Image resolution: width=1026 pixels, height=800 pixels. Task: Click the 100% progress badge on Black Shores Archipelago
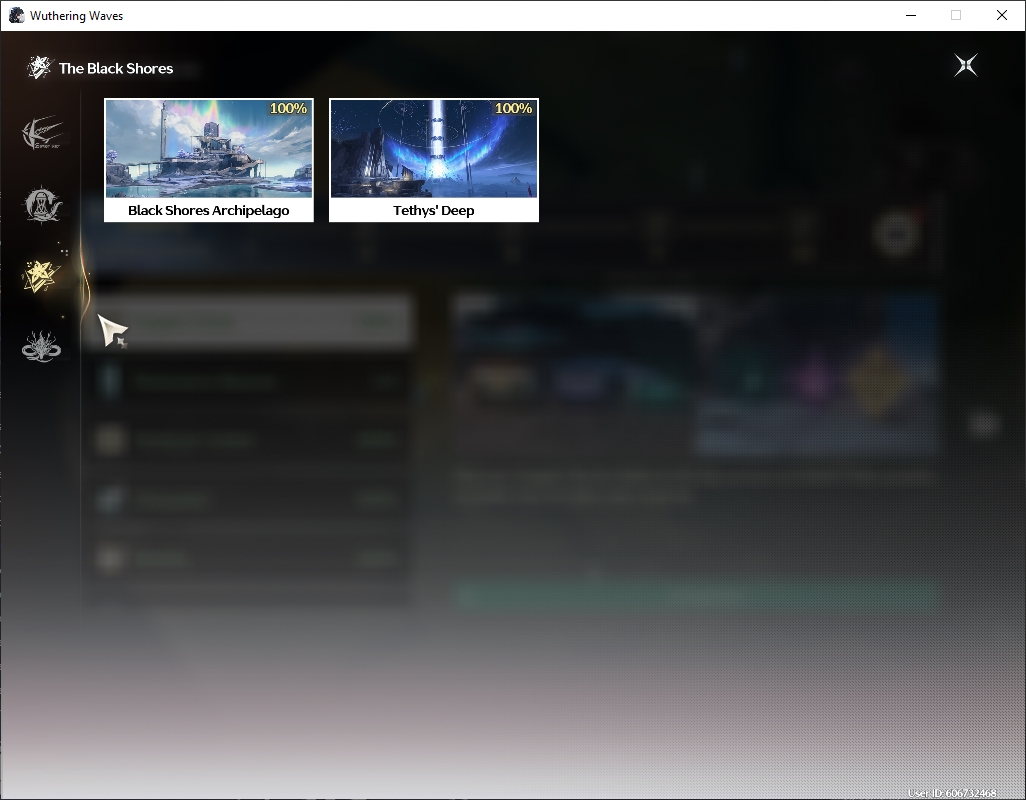289,109
